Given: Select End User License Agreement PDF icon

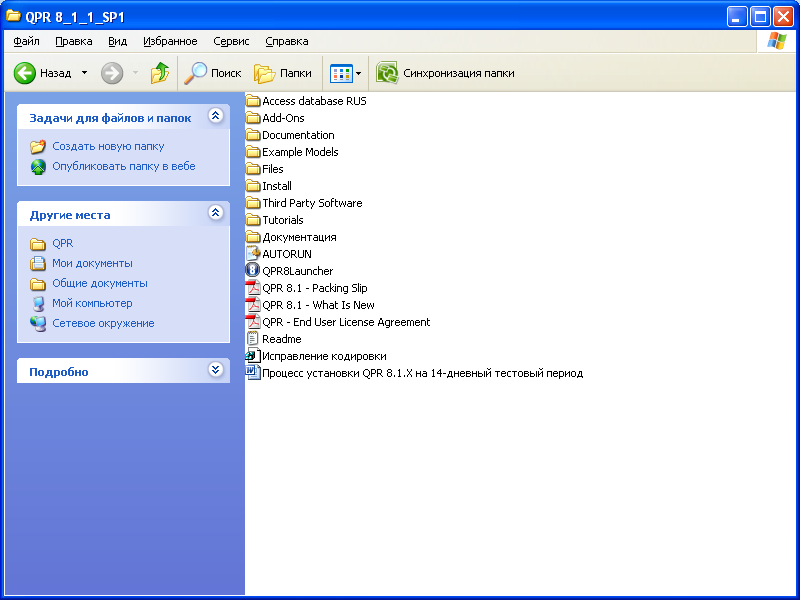Looking at the screenshot, I should click(253, 321).
